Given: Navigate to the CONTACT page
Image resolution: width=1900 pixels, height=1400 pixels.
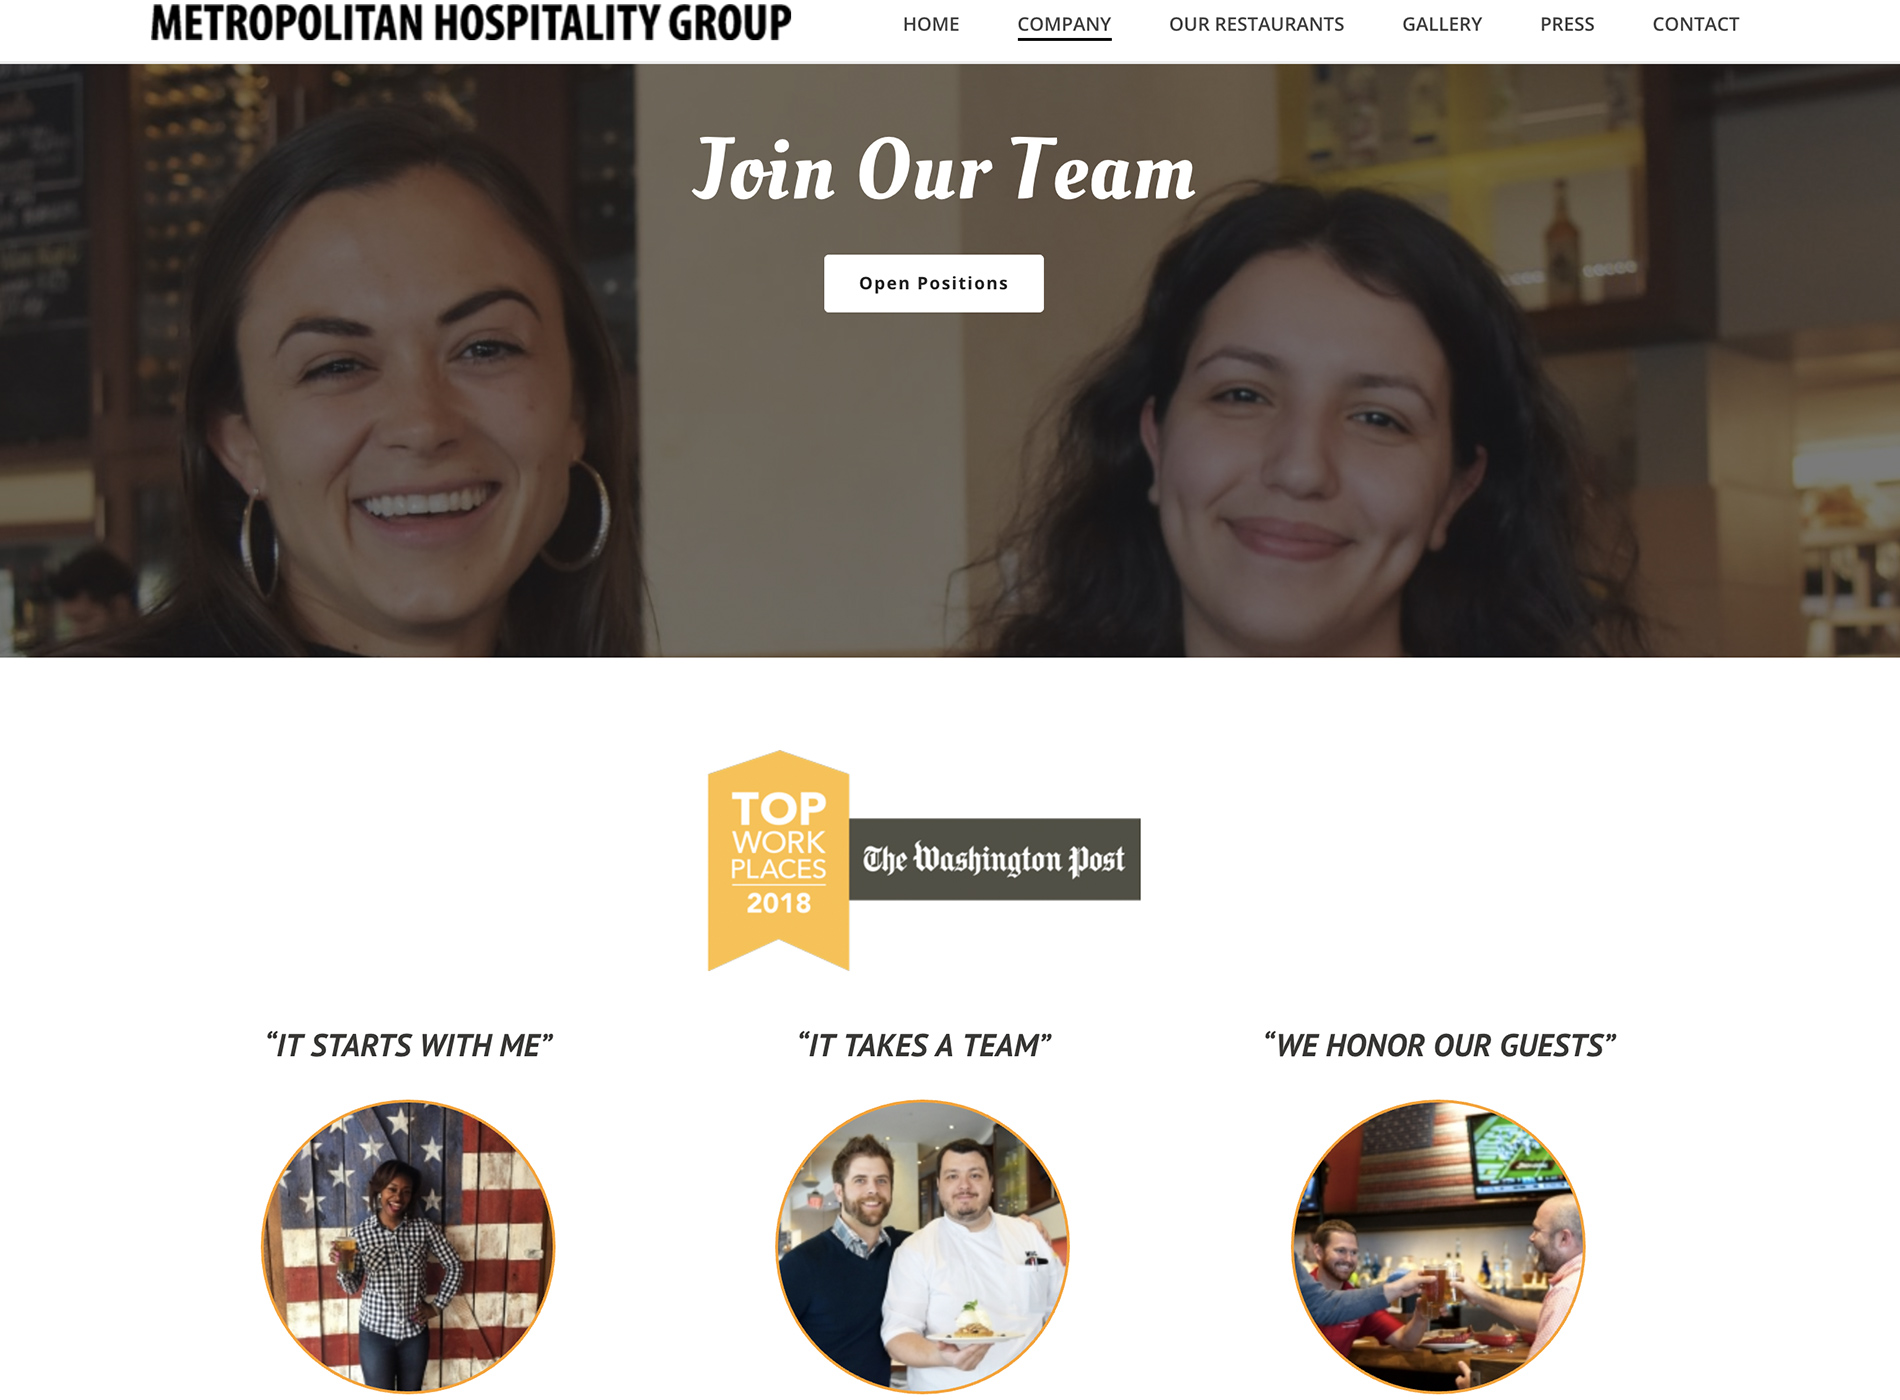Looking at the screenshot, I should pyautogui.click(x=1695, y=24).
